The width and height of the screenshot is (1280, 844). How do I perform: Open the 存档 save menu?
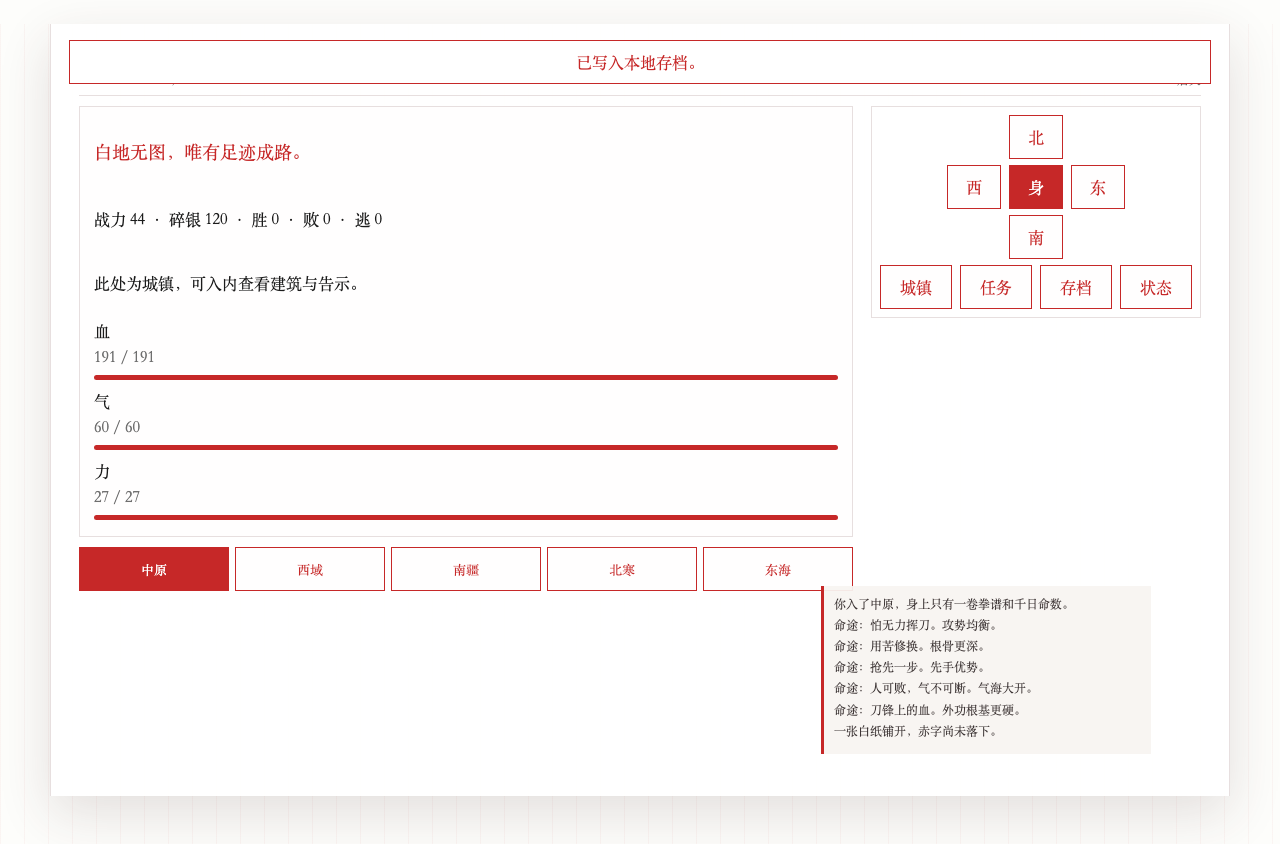click(1075, 287)
